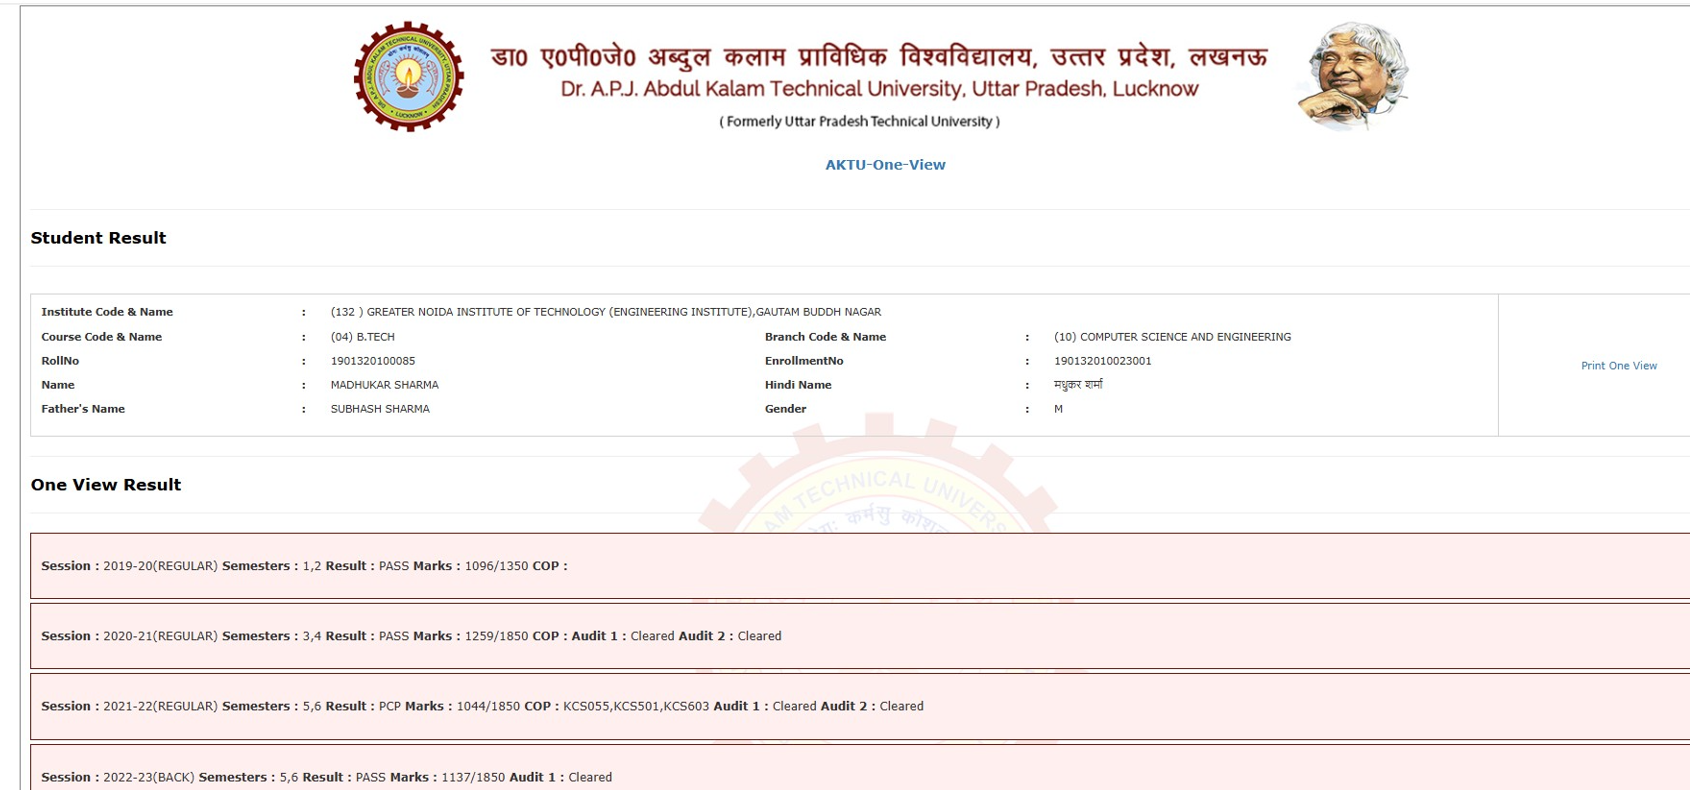
Task: Click the KCS055,KCS501,KCS603 COP codes
Action: coord(635,706)
